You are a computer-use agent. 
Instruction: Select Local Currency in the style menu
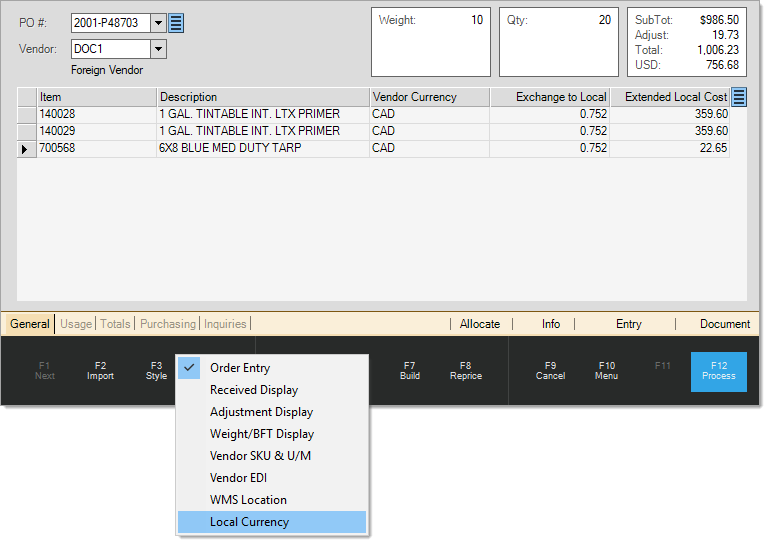pyautogui.click(x=271, y=522)
